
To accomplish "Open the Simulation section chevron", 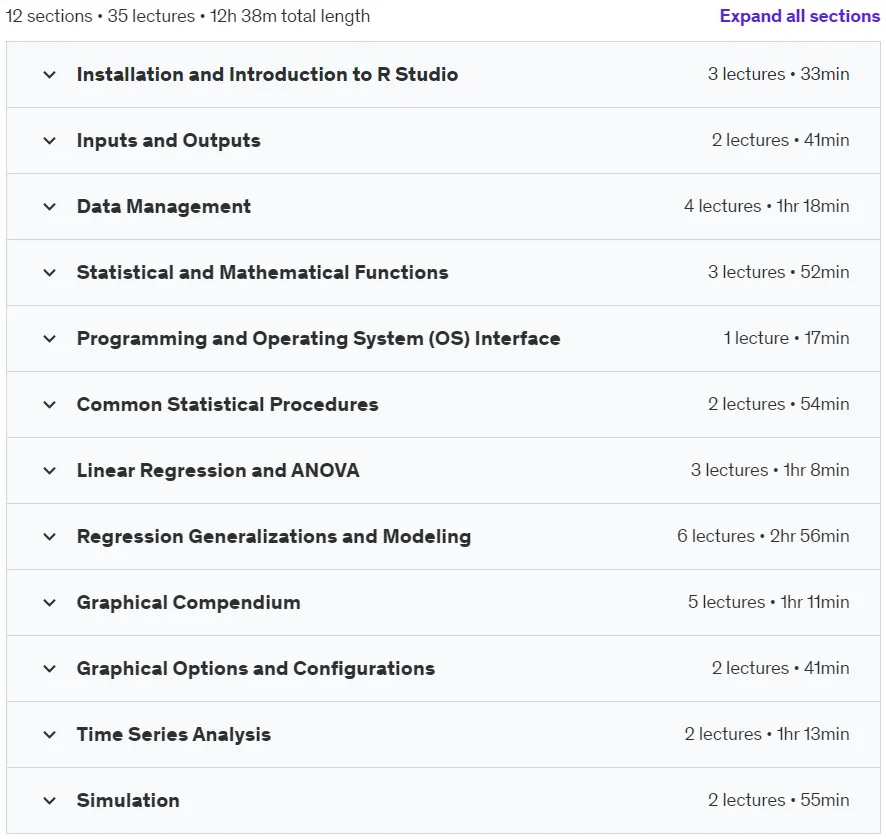I will [x=50, y=801].
